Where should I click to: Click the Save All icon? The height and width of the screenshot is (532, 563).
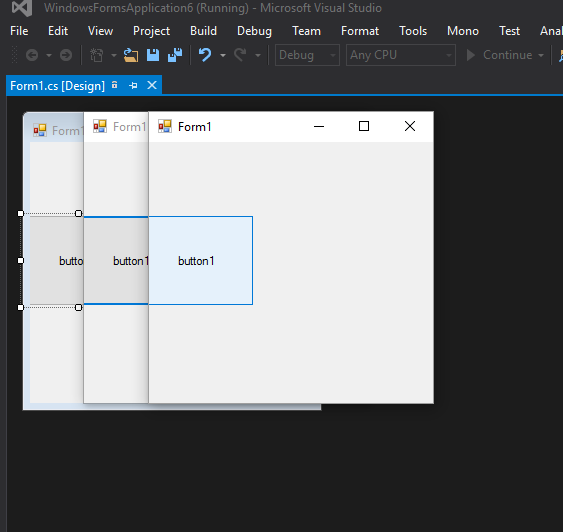pyautogui.click(x=175, y=55)
